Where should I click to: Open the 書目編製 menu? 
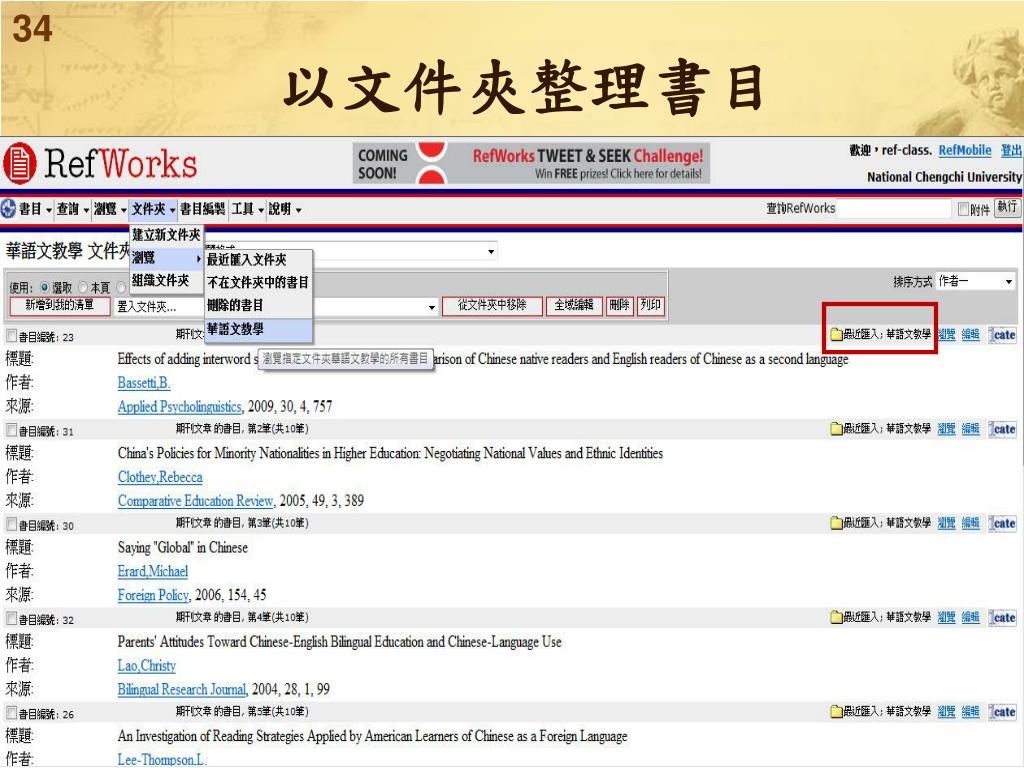pyautogui.click(x=202, y=209)
